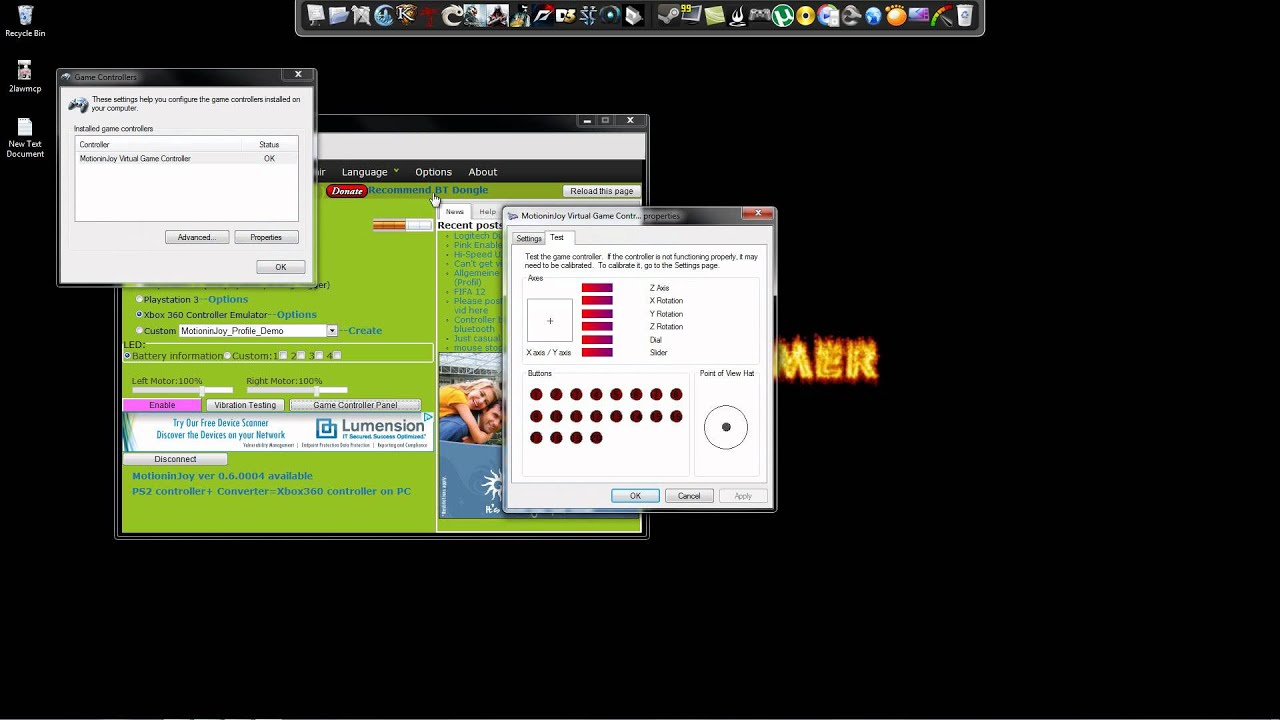The height and width of the screenshot is (720, 1280).
Task: Switch to the Help tab
Action: click(487, 212)
